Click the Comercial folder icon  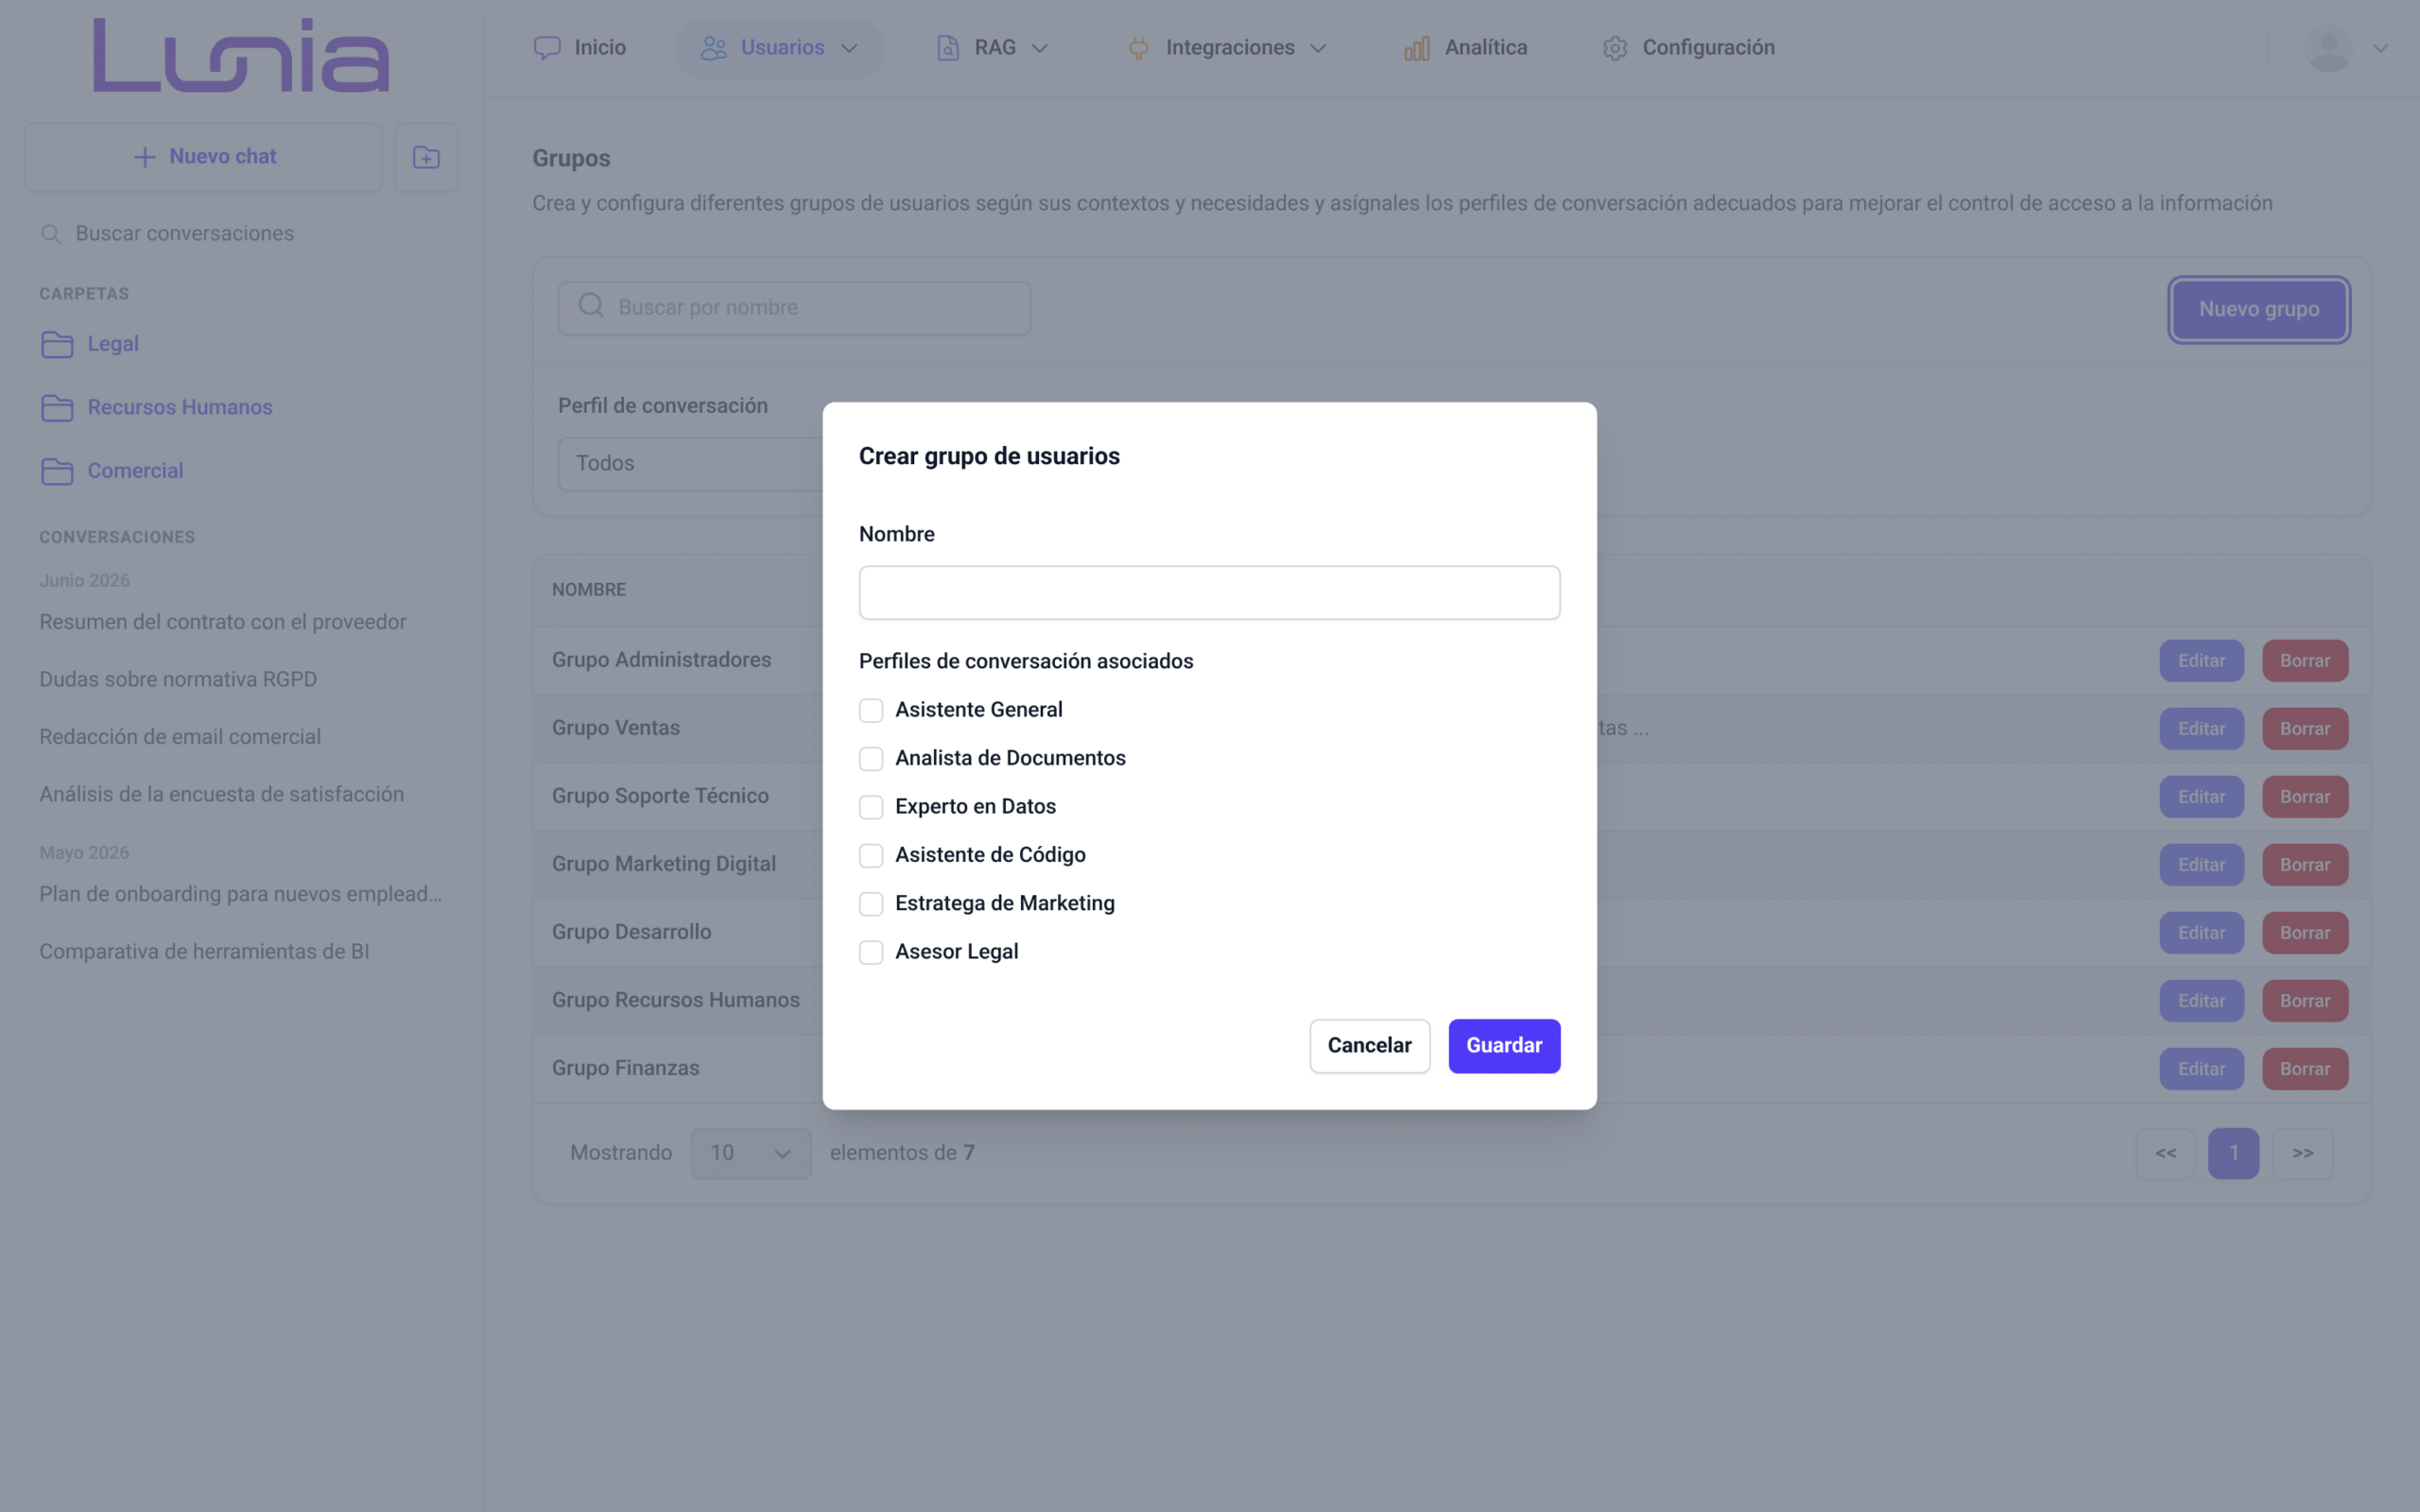(x=57, y=471)
